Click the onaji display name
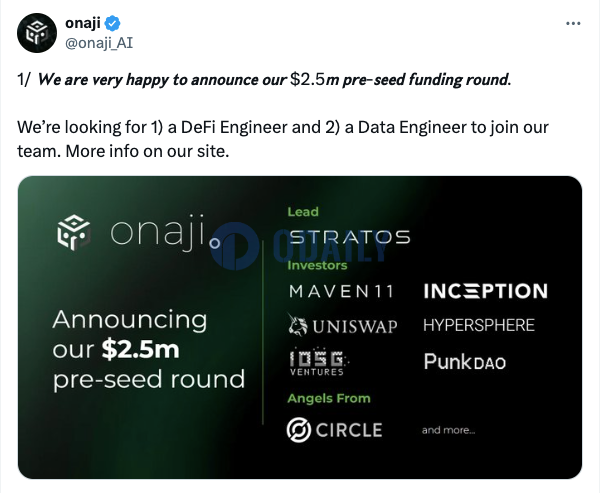The image size is (600, 493). [x=83, y=23]
